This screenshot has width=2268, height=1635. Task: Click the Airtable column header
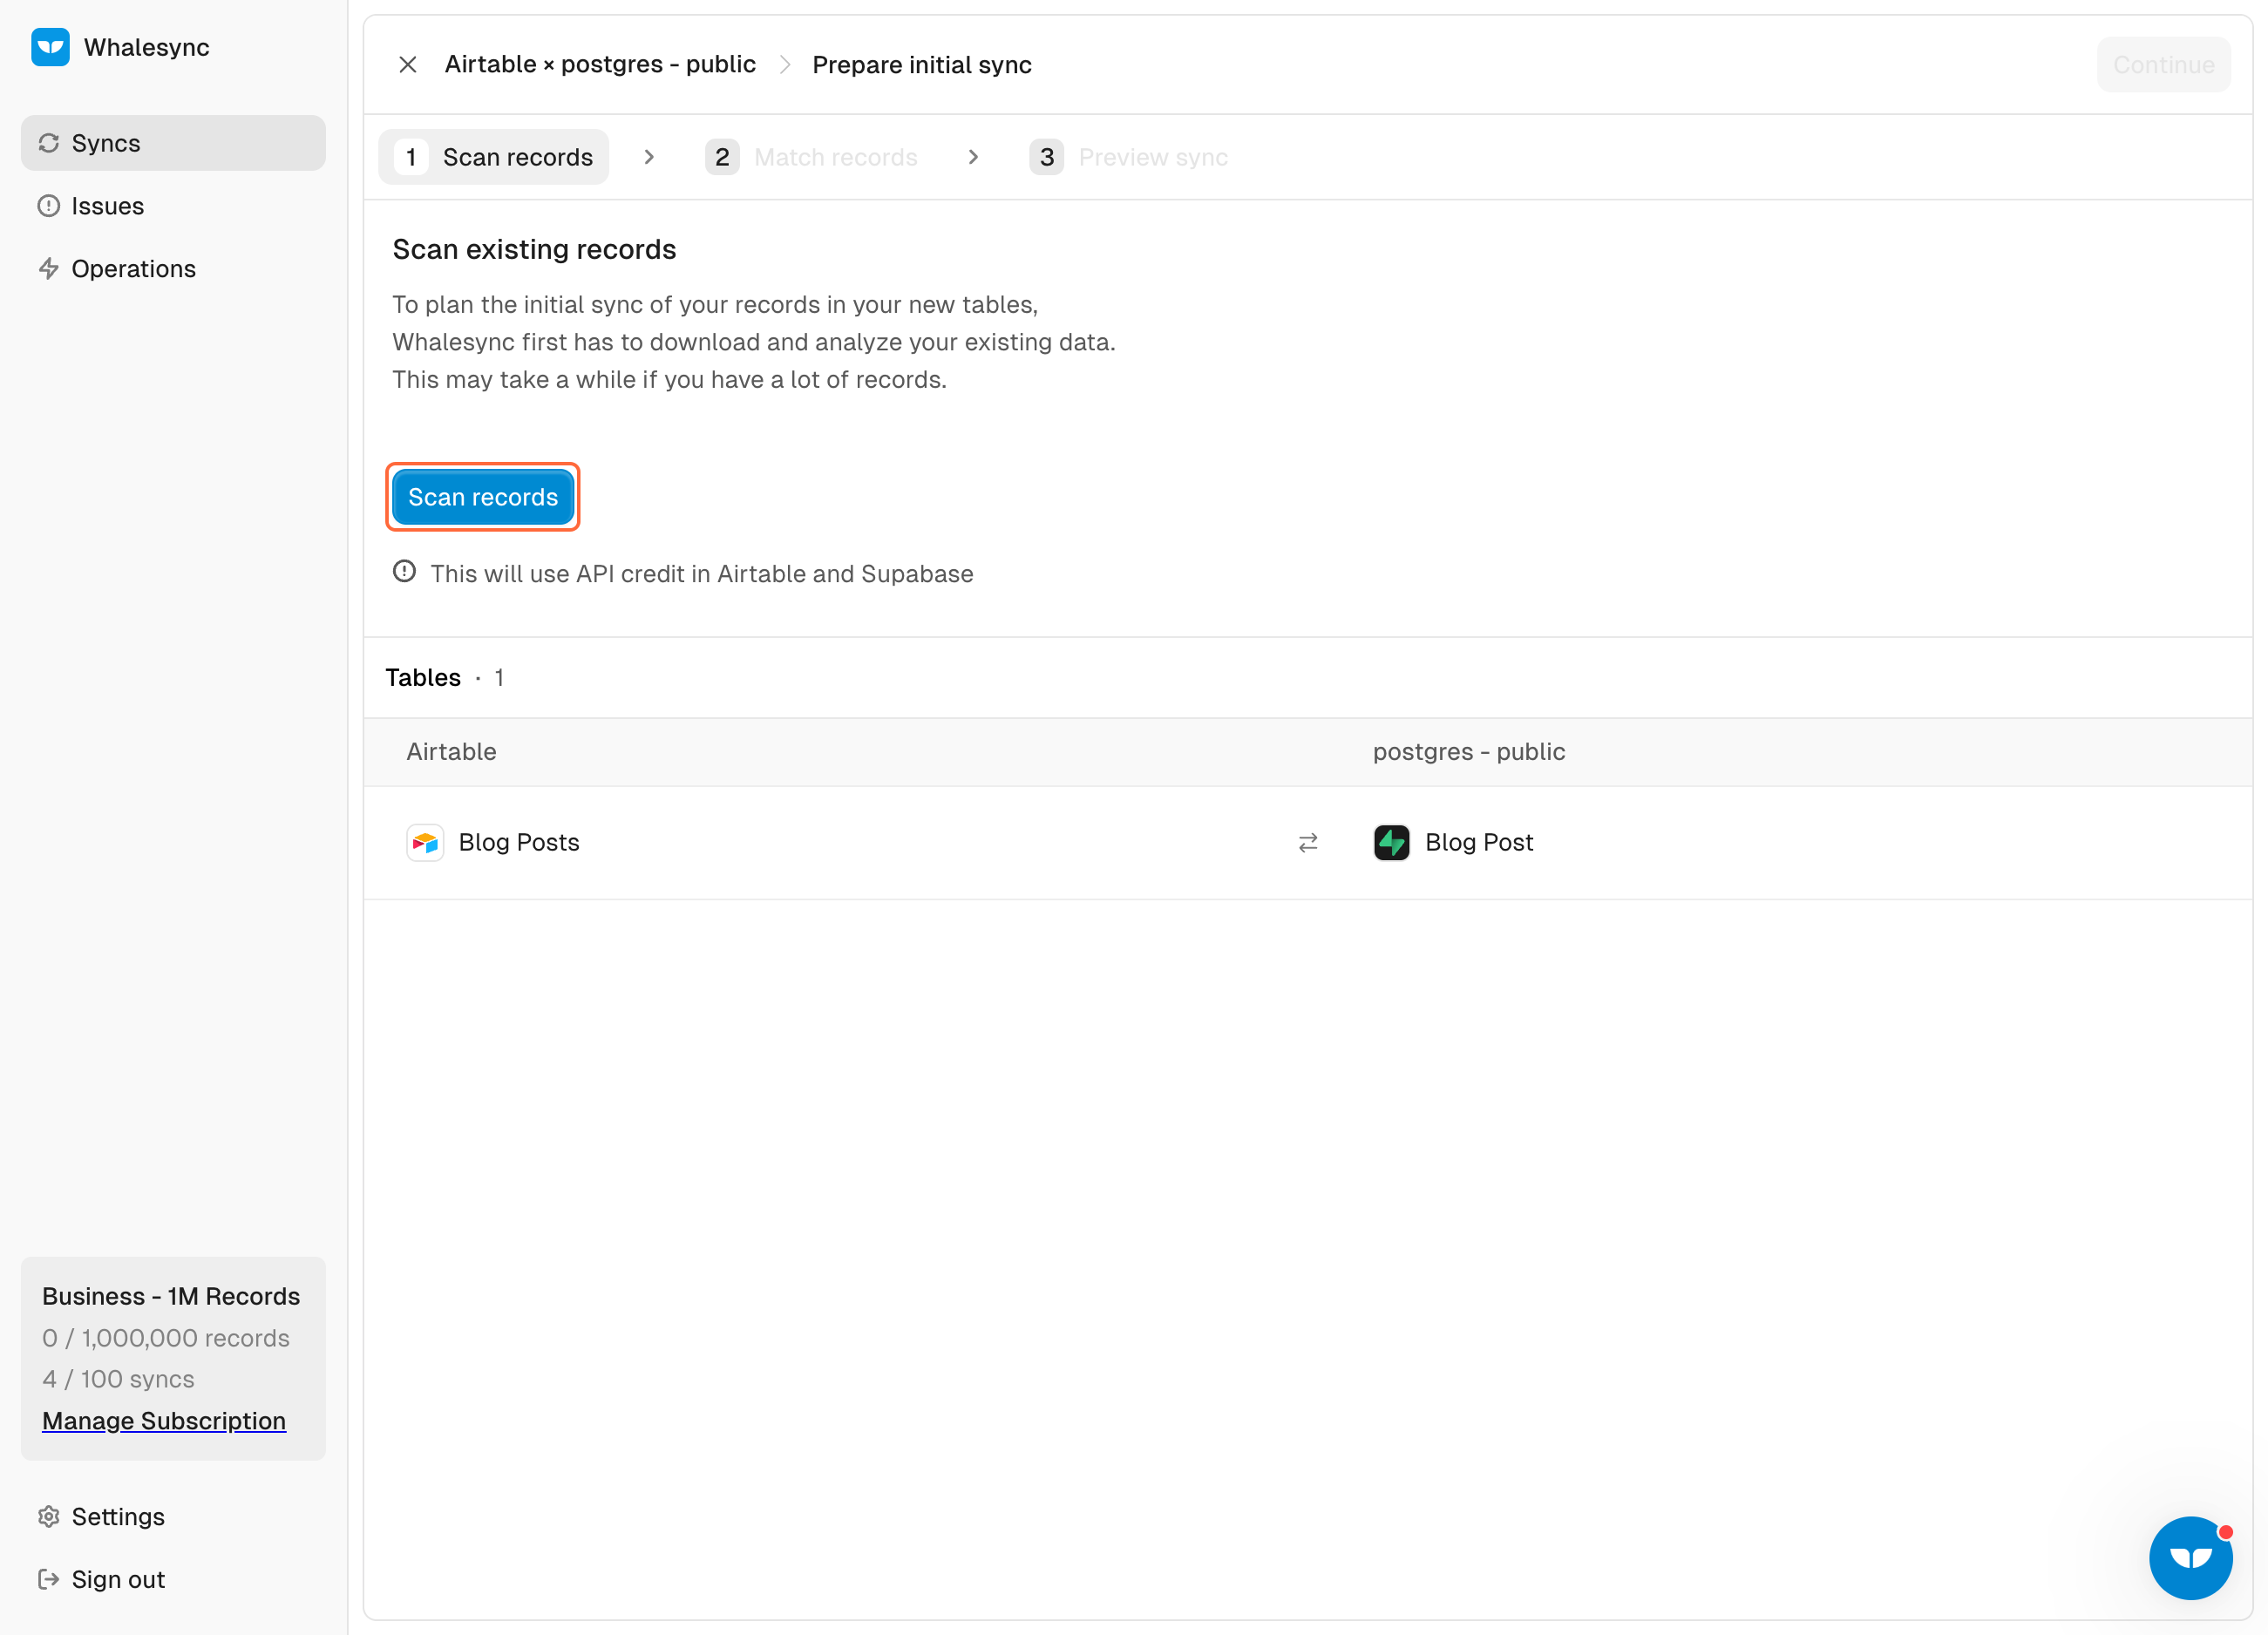click(x=451, y=752)
